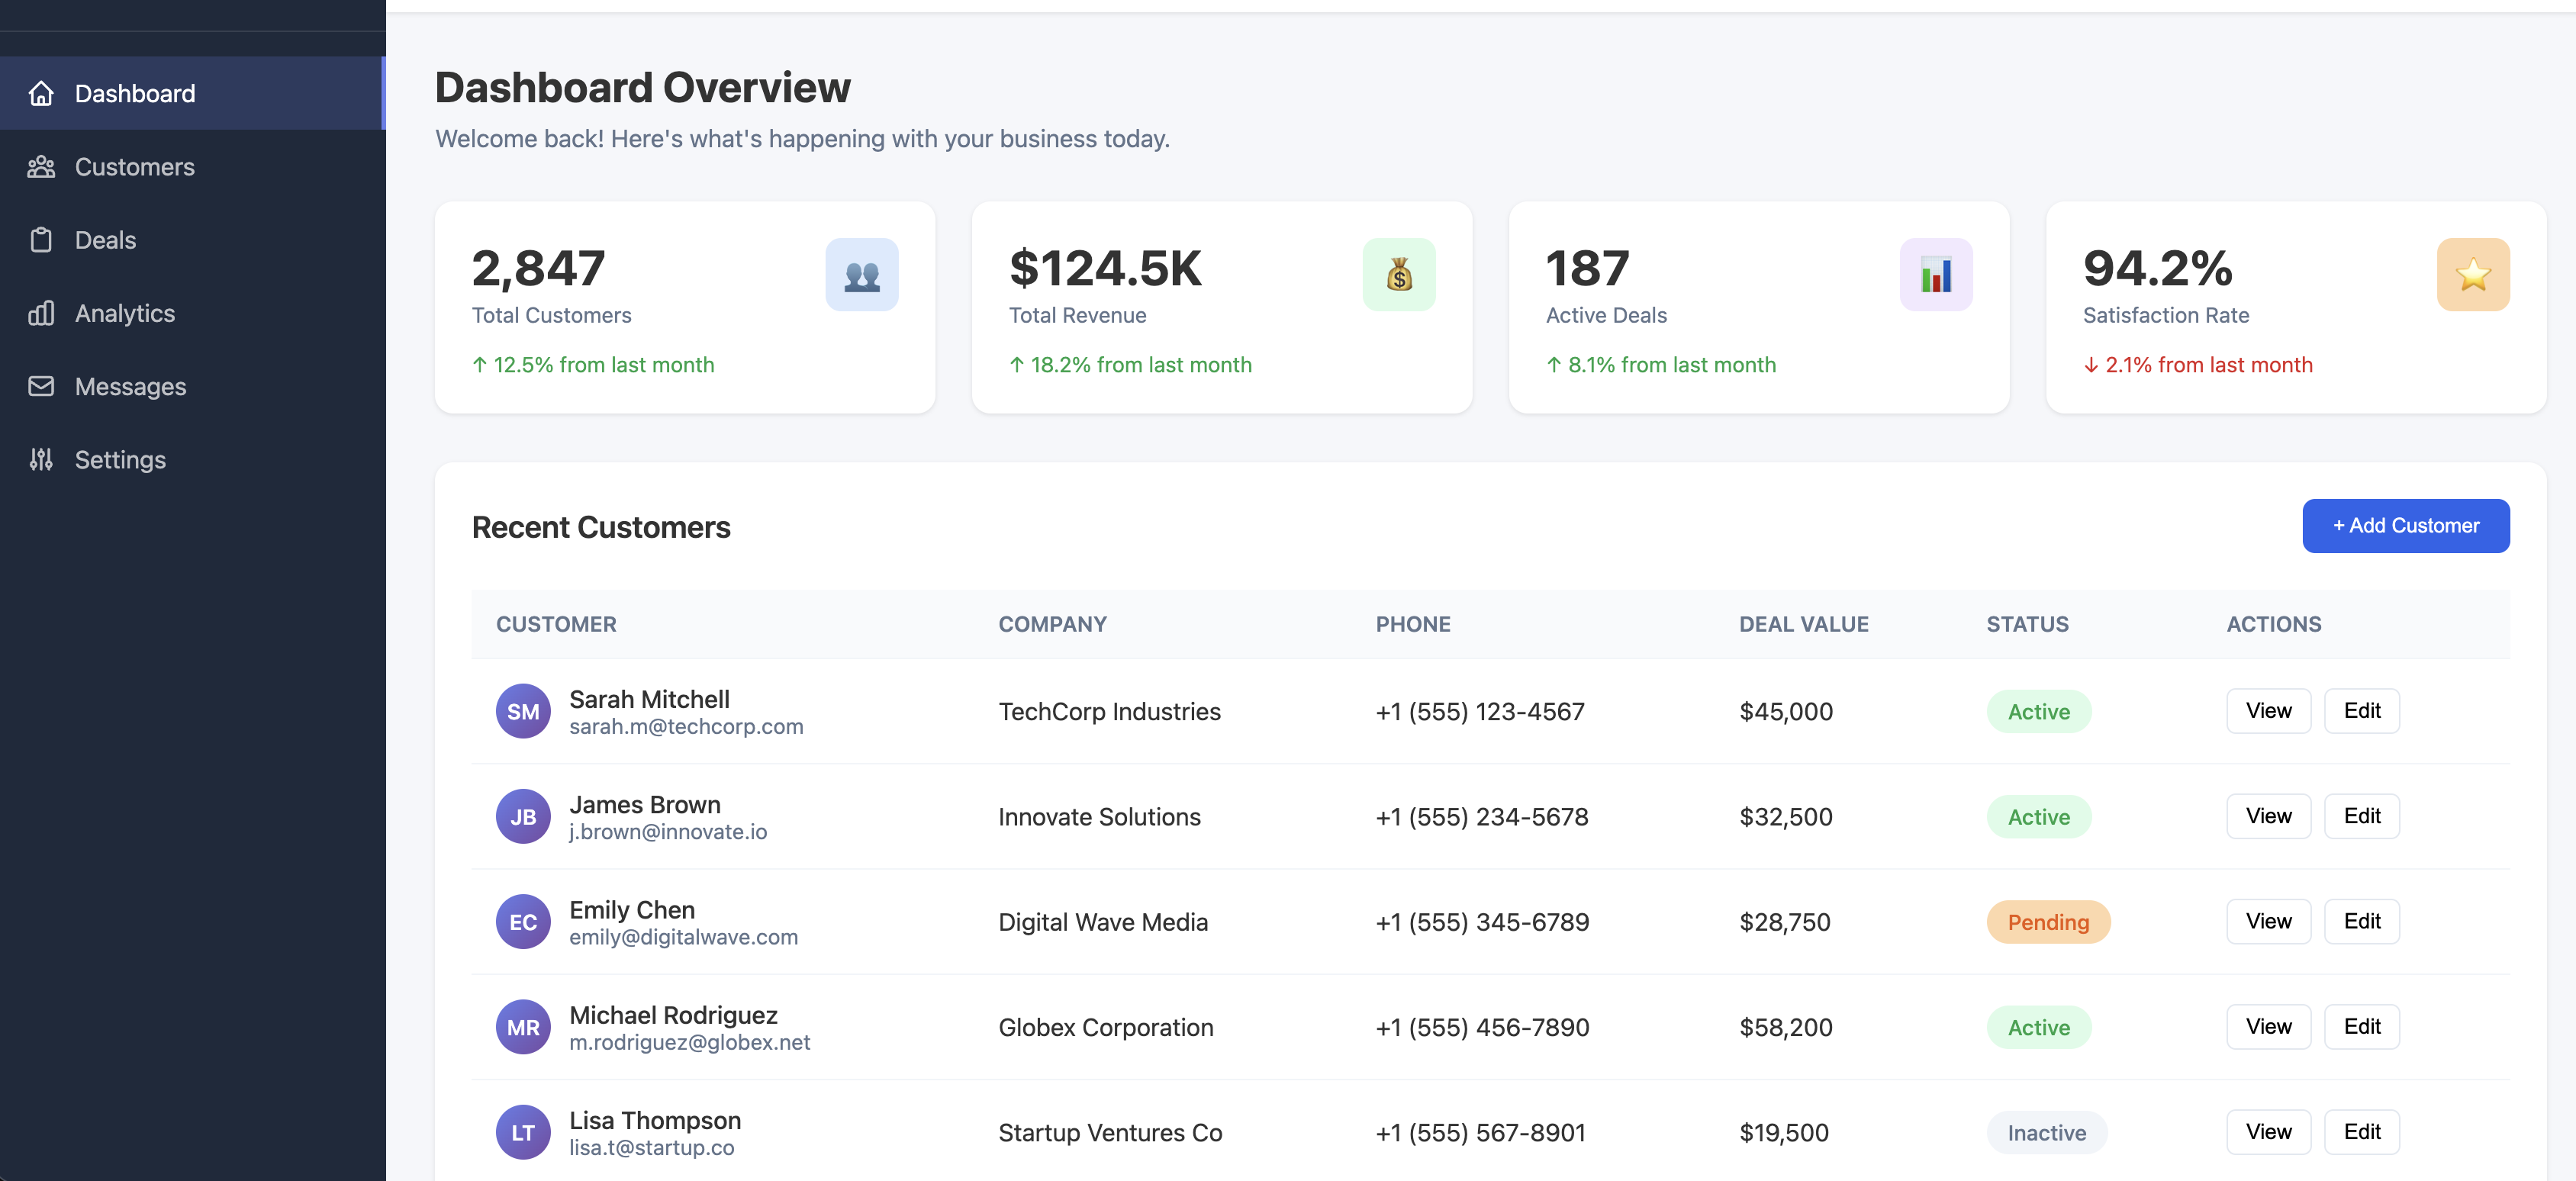
Task: Click the $45,000 deal value
Action: click(x=1786, y=711)
